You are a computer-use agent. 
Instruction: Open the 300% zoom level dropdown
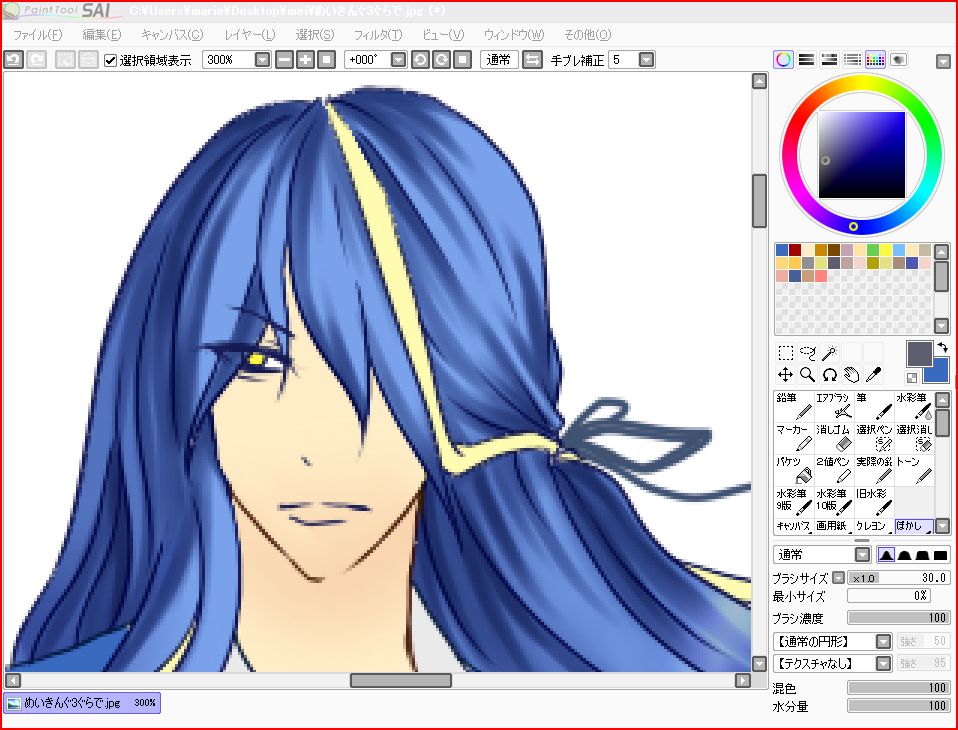(262, 60)
